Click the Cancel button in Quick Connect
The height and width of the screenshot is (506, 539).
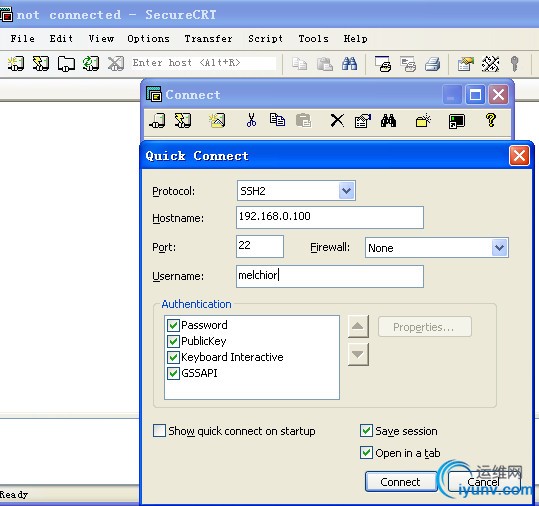pyautogui.click(x=483, y=482)
